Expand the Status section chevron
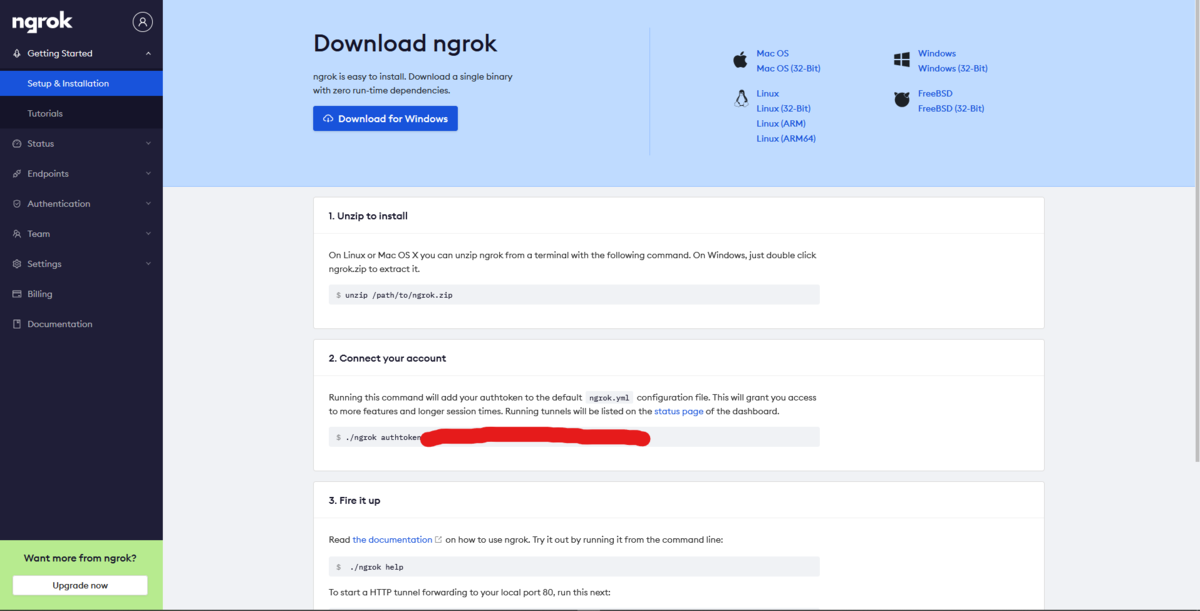Image resolution: width=1200 pixels, height=611 pixels. [x=148, y=144]
